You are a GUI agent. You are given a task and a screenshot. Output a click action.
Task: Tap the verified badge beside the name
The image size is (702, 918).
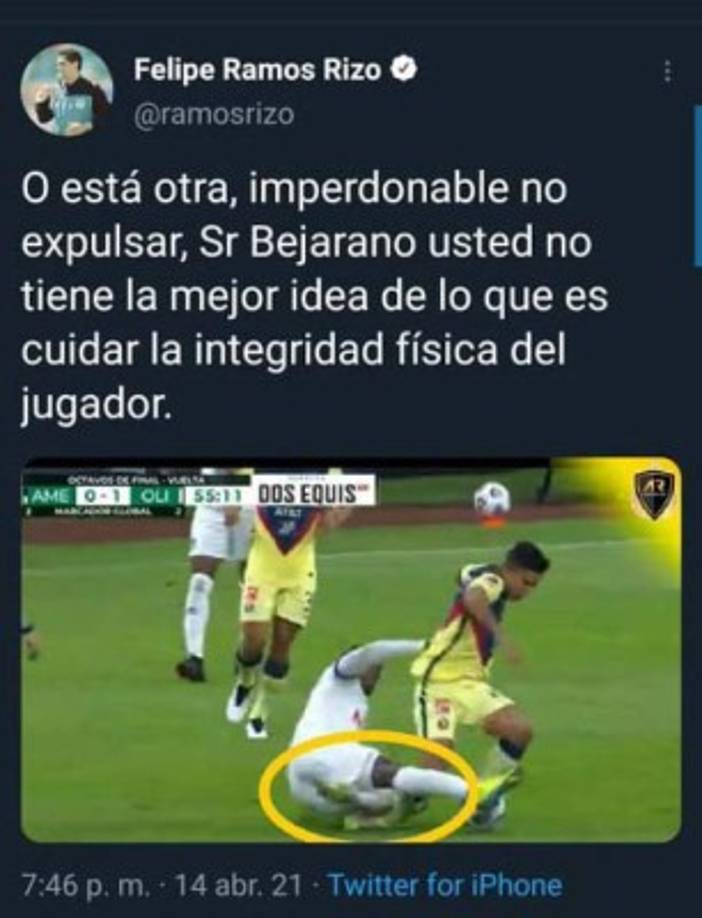[404, 70]
